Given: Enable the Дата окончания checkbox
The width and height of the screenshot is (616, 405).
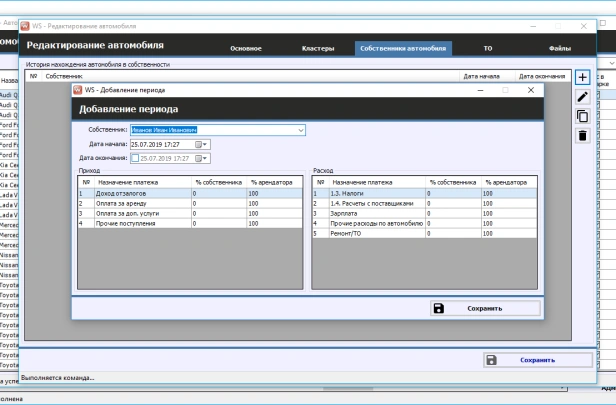Looking at the screenshot, I should (135, 157).
